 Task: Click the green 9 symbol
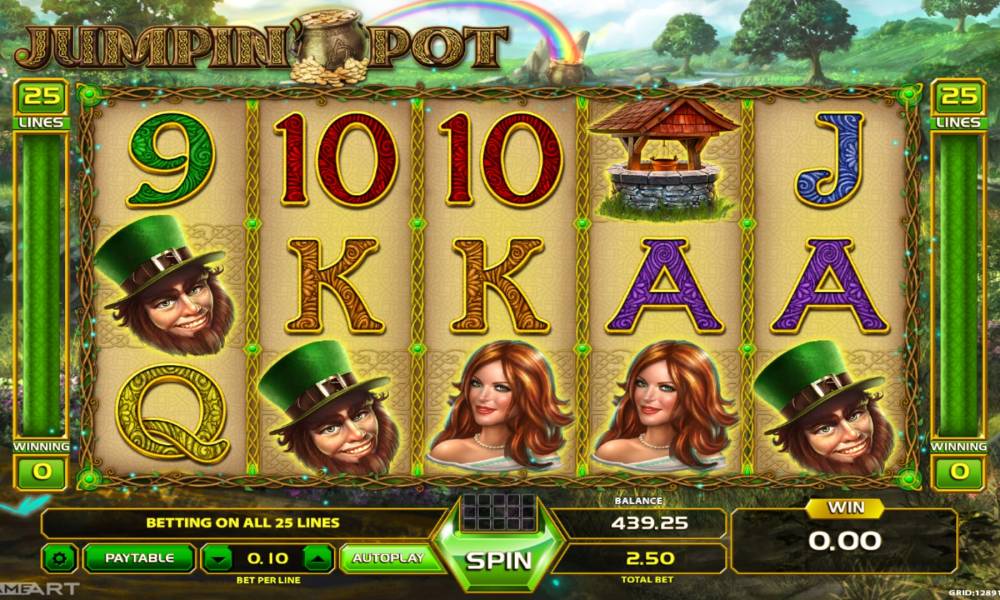171,159
